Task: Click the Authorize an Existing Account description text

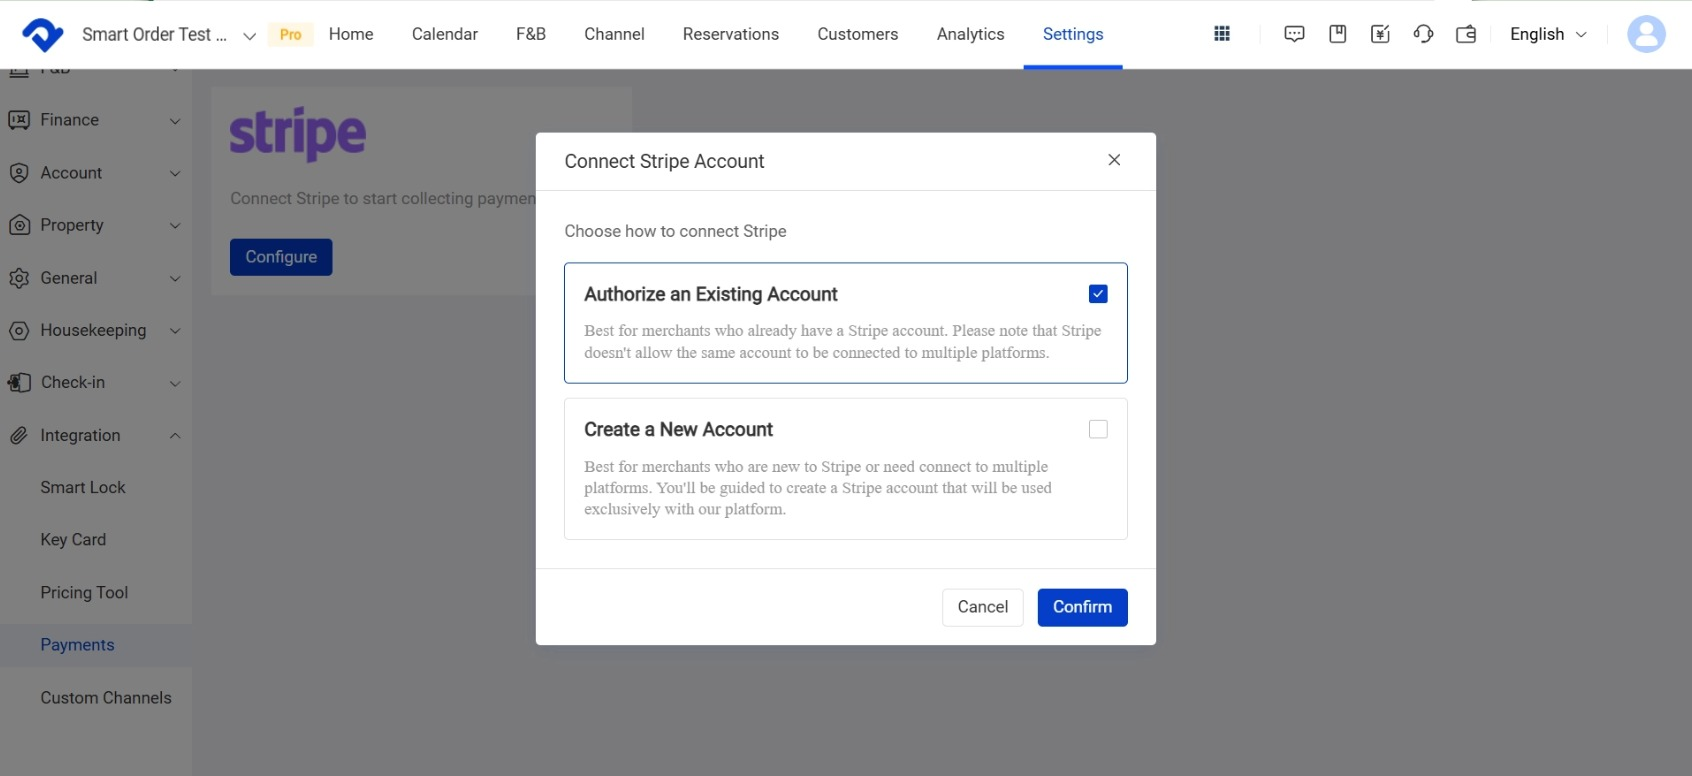Action: [x=843, y=342]
